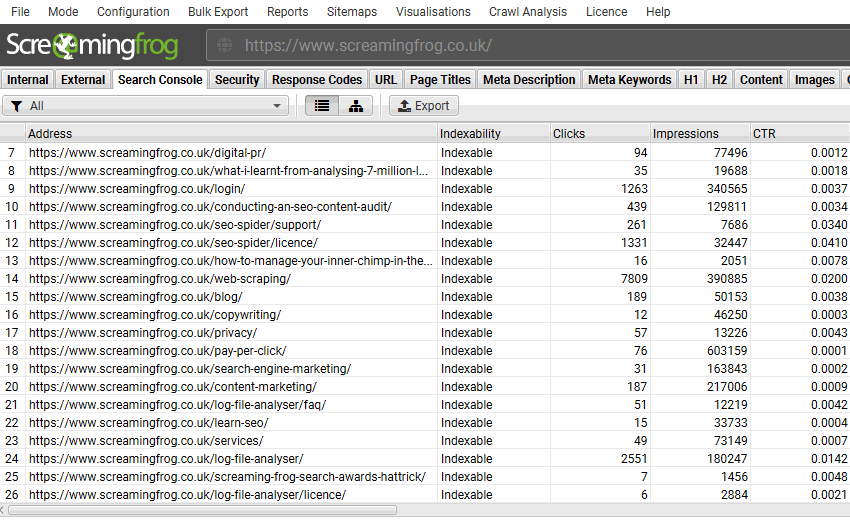The image size is (850, 520).
Task: Sort by the Clicks column header
Action: (x=600, y=133)
